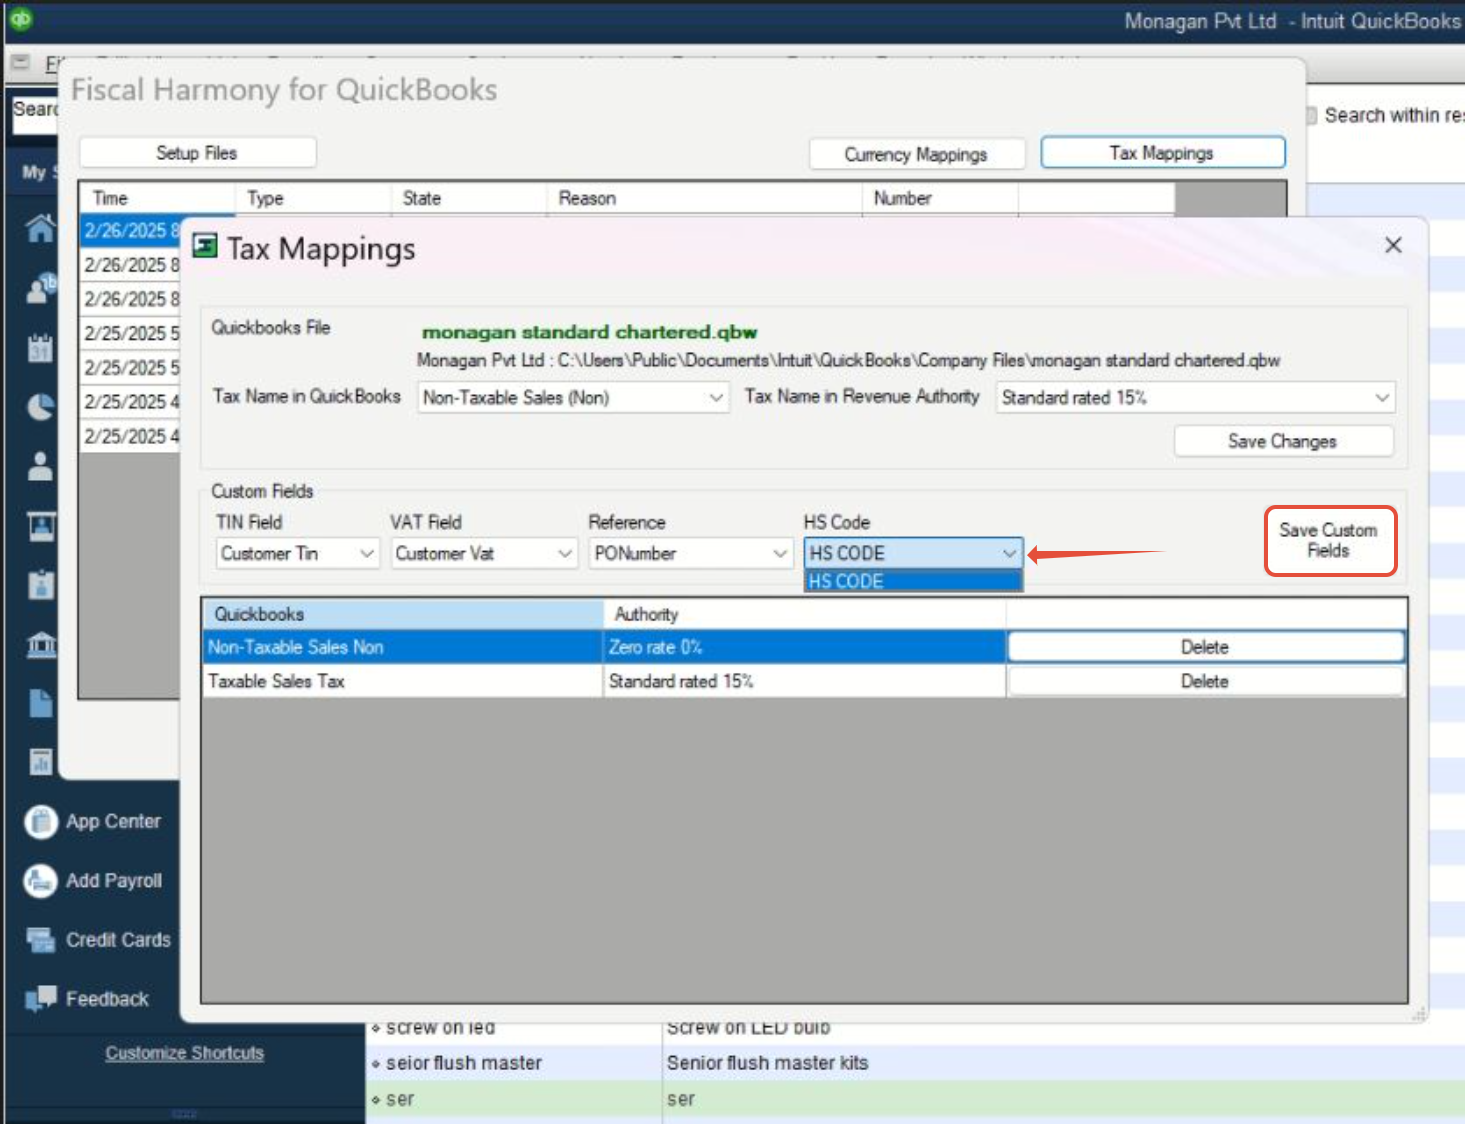Click the Quickbooks column header in mappings grid
The height and width of the screenshot is (1124, 1465).
403,614
